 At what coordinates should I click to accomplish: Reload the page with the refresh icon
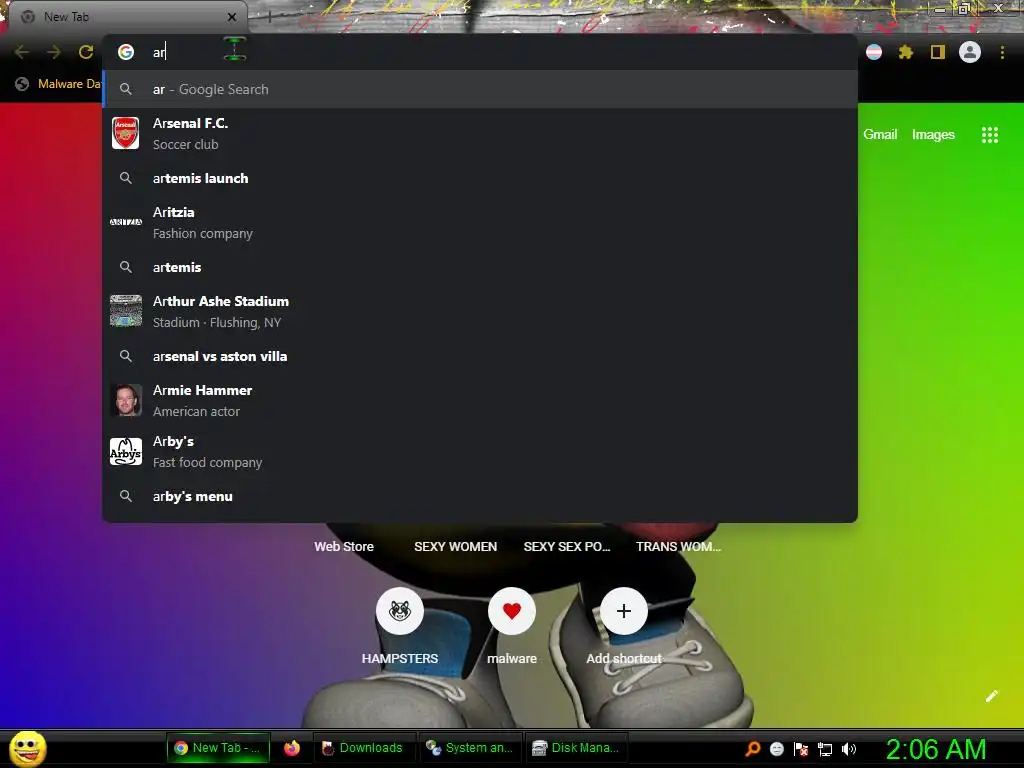[86, 52]
